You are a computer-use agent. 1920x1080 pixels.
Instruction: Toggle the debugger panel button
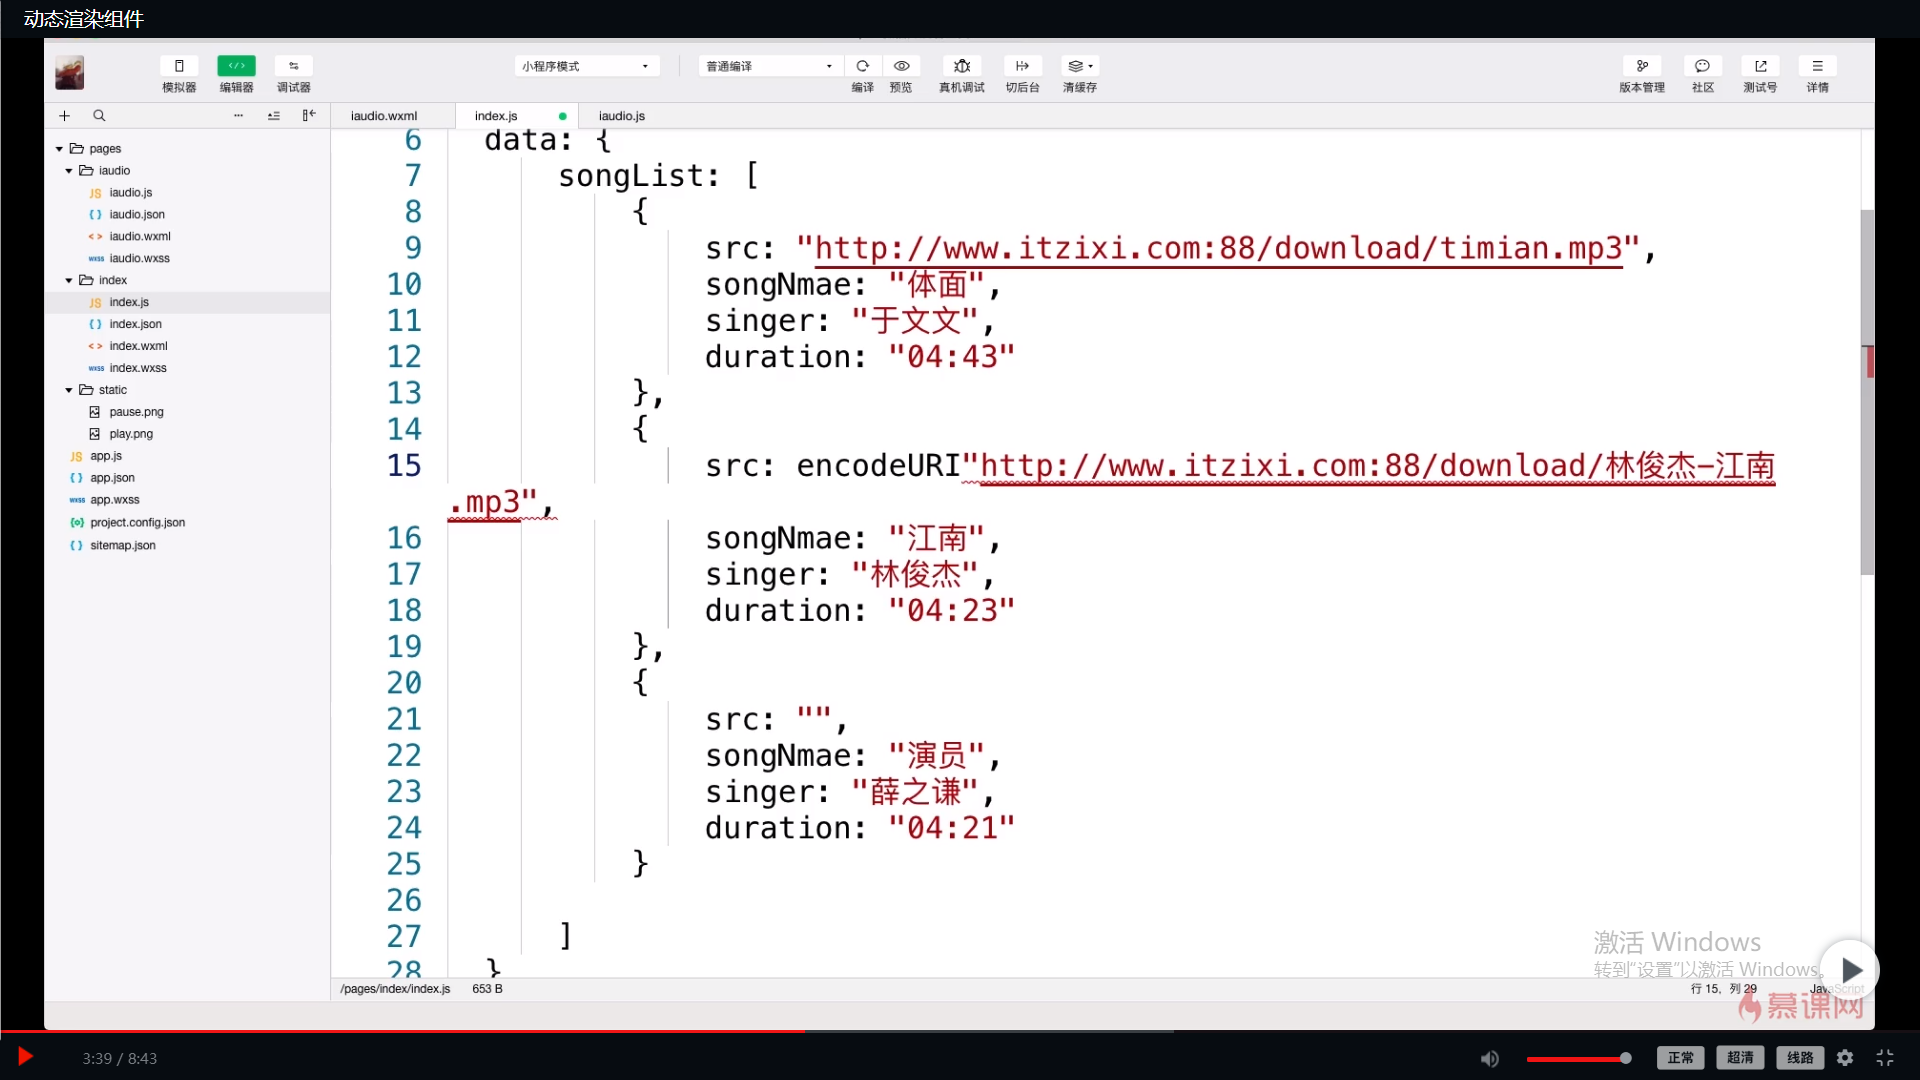pyautogui.click(x=293, y=66)
